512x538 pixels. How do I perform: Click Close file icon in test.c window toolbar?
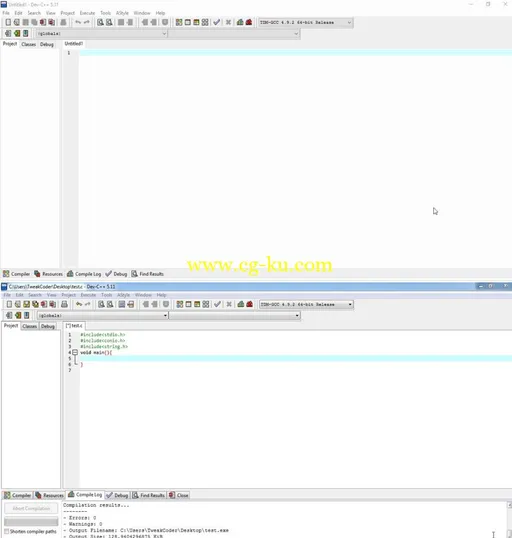point(44,304)
